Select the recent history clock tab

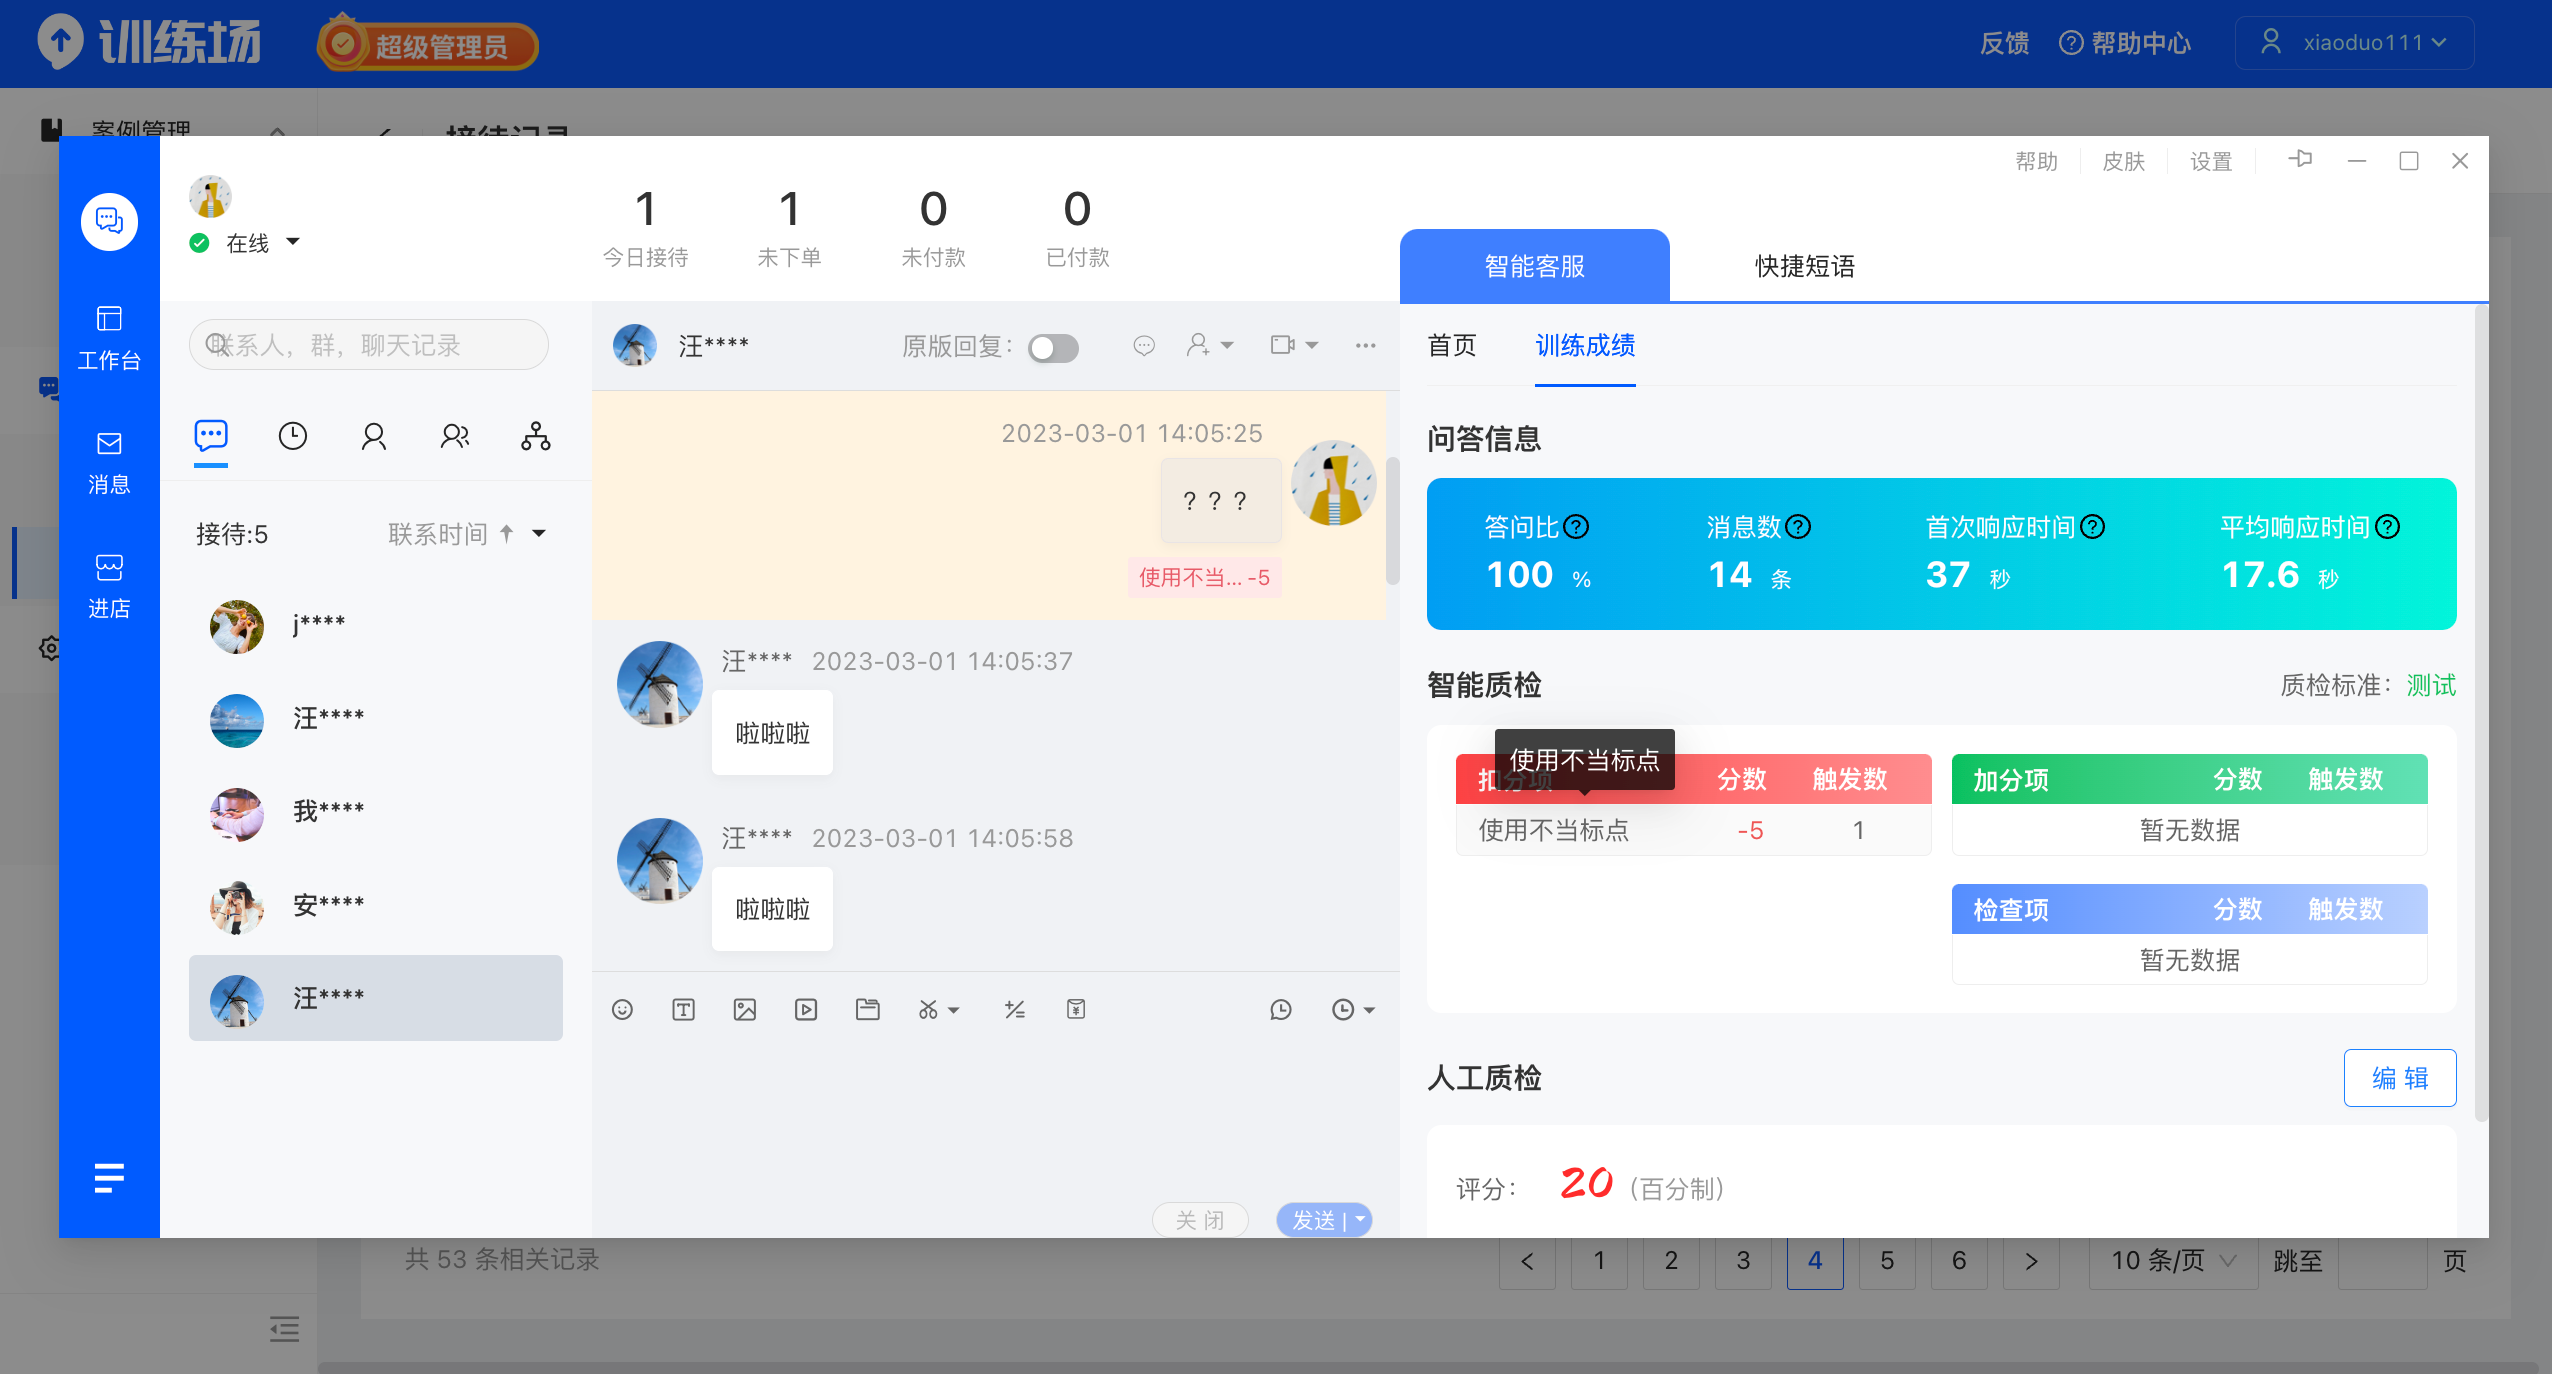tap(292, 436)
